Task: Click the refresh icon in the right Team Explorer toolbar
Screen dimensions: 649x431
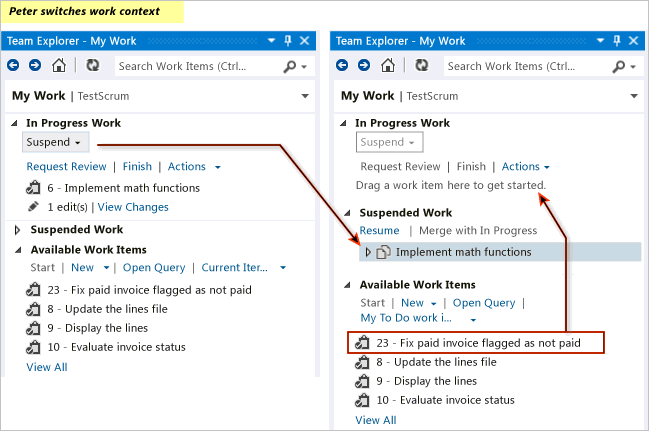Action: tap(421, 66)
